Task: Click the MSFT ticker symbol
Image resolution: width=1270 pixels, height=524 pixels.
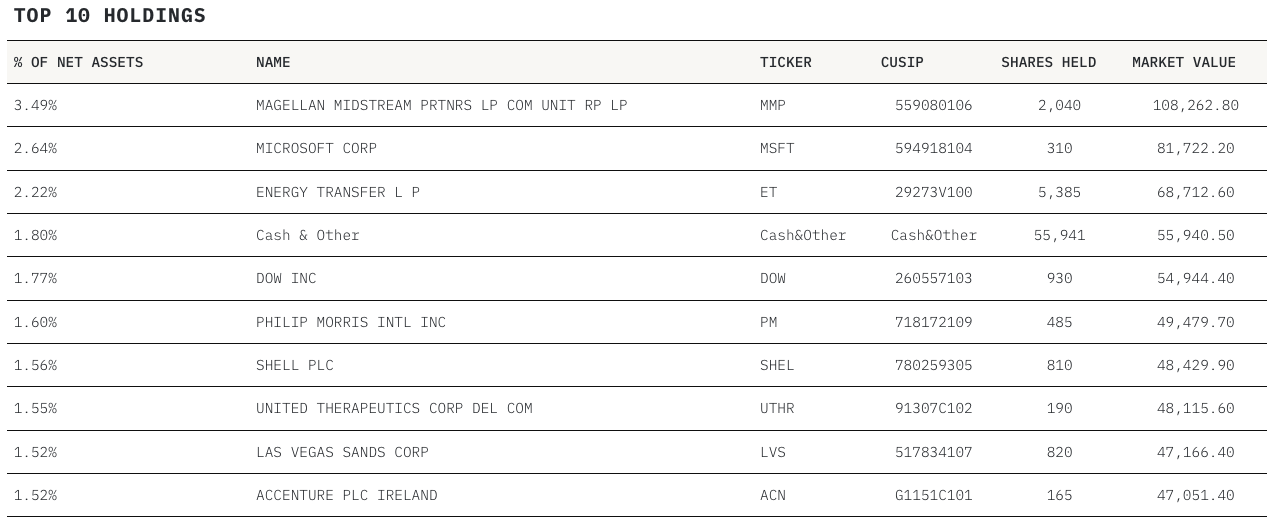Action: tap(777, 148)
